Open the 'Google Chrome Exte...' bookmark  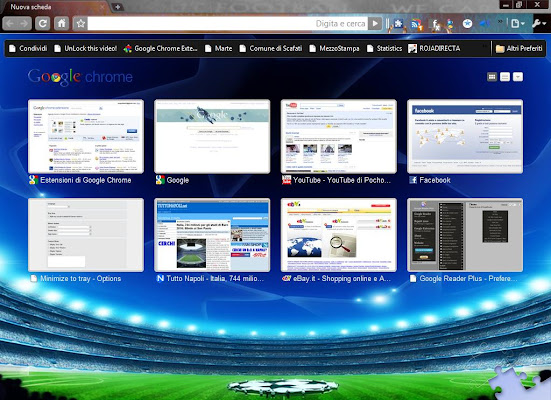161,49
